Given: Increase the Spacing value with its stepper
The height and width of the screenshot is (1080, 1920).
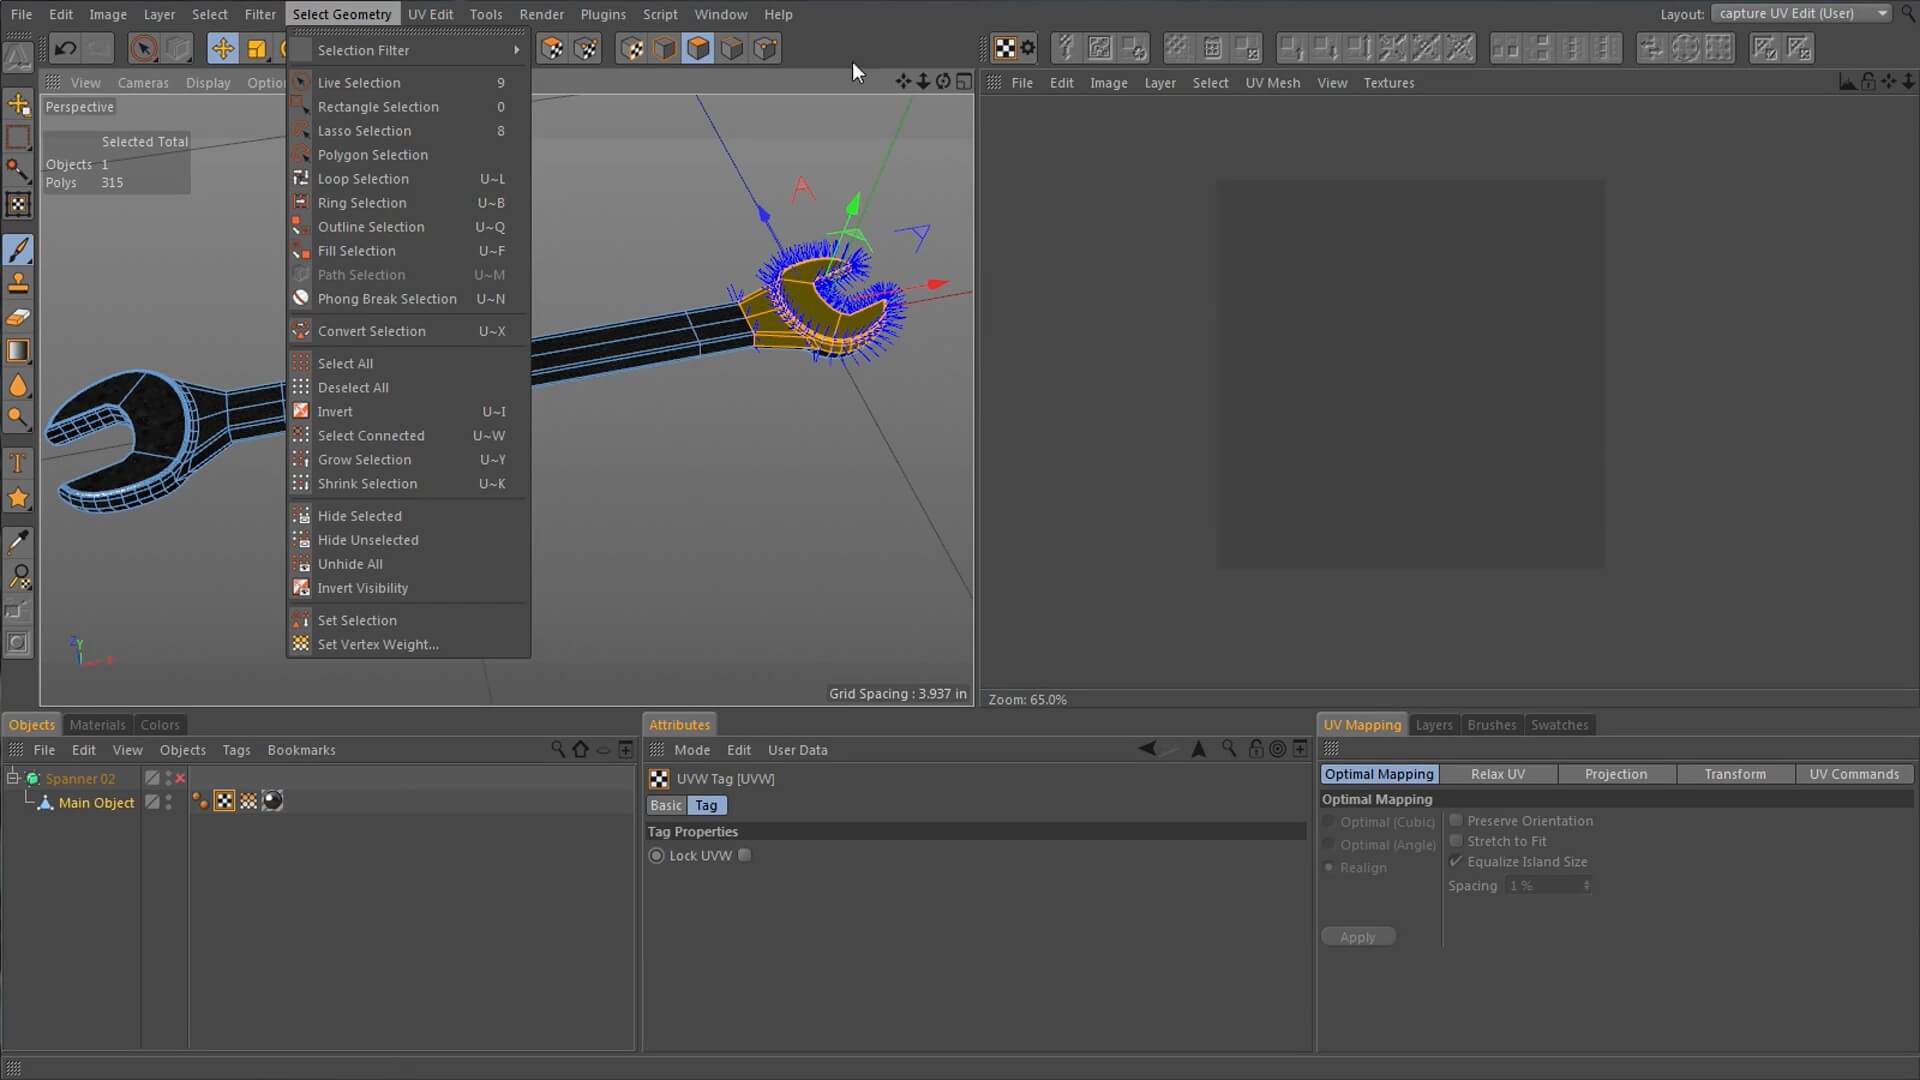Looking at the screenshot, I should click(x=1588, y=881).
